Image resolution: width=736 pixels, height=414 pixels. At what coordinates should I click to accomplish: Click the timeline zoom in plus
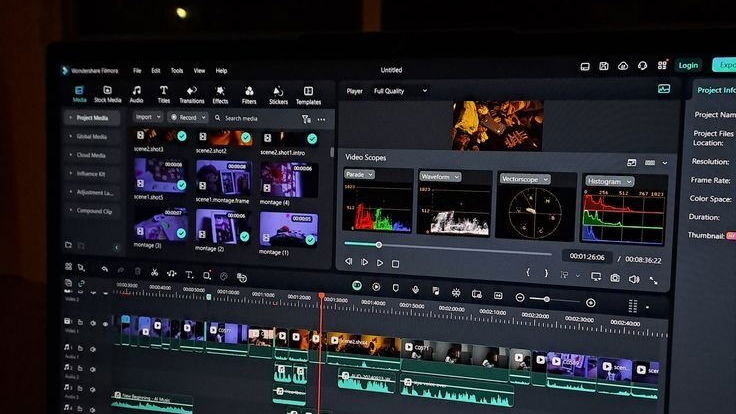(591, 303)
